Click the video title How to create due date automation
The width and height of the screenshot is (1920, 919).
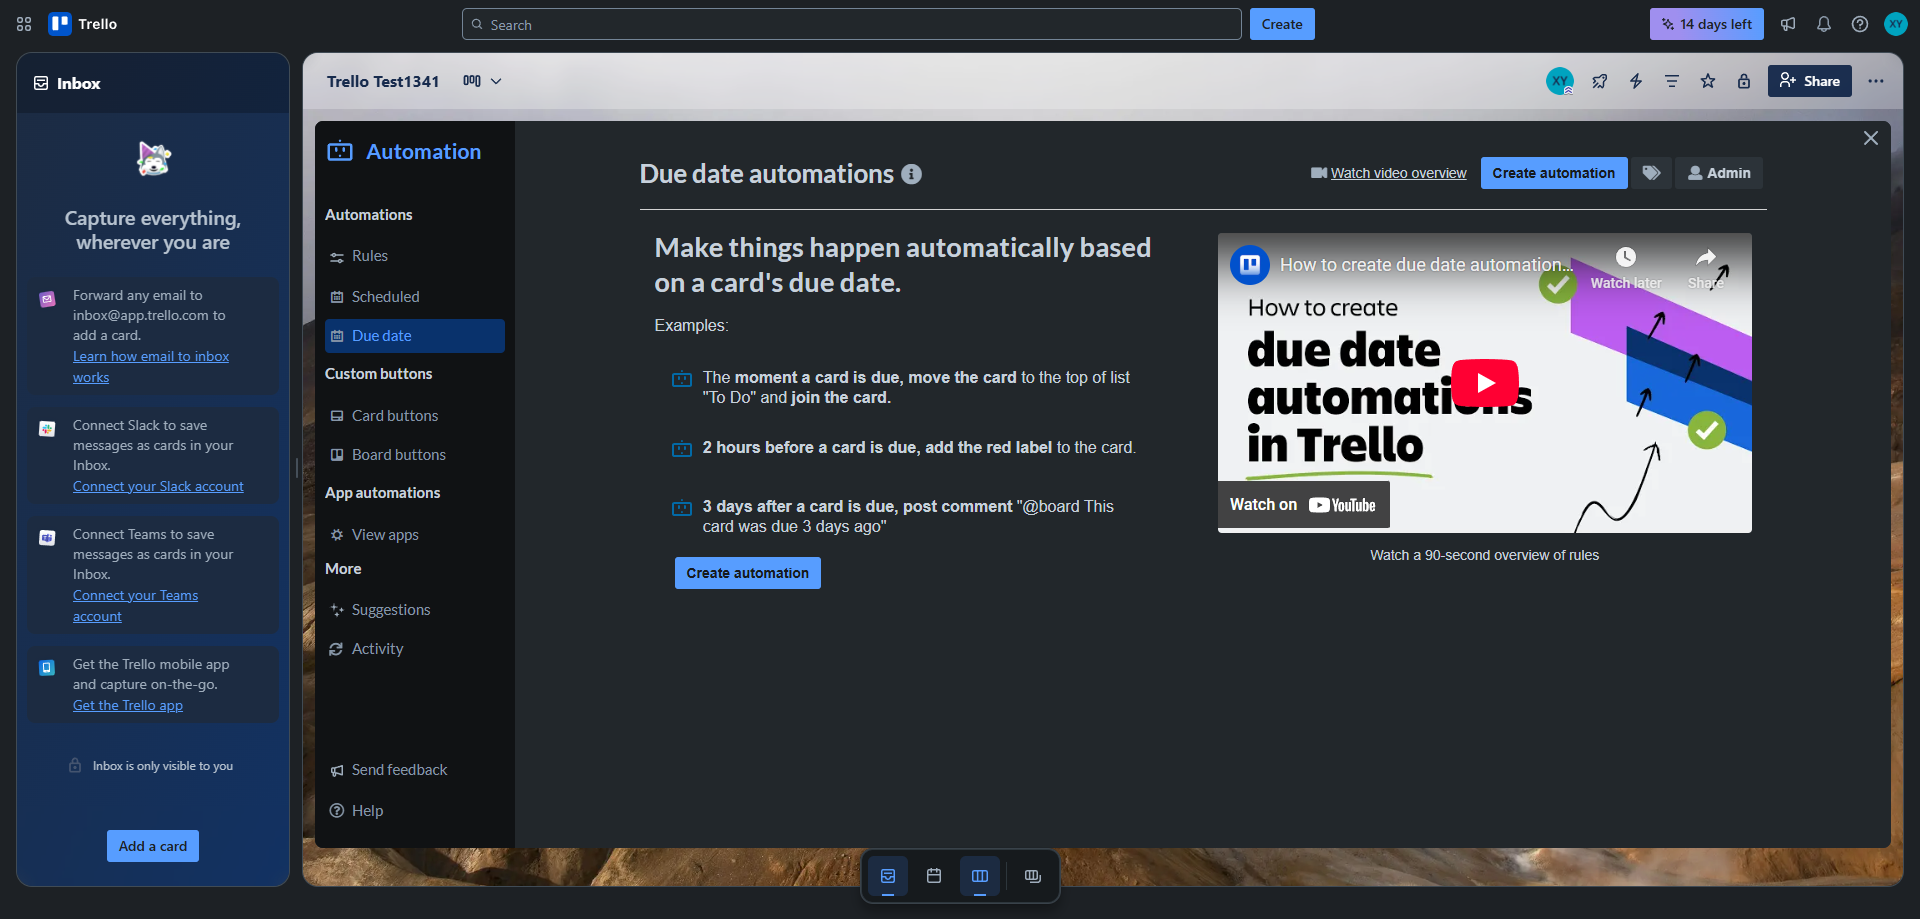click(x=1426, y=265)
